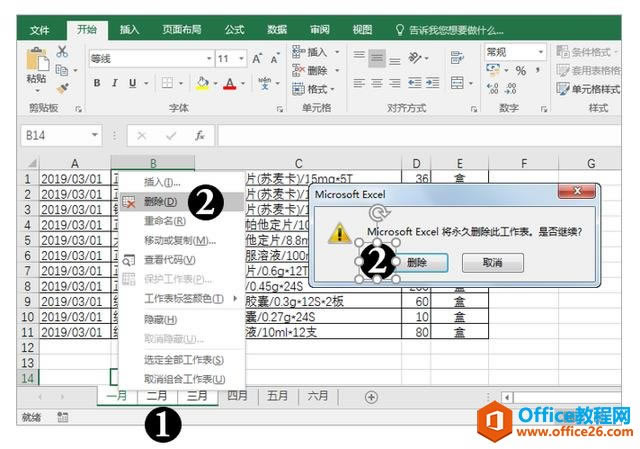Apply comma style
Image resolution: width=640 pixels, height=449 pixels.
pyautogui.click(x=538, y=70)
